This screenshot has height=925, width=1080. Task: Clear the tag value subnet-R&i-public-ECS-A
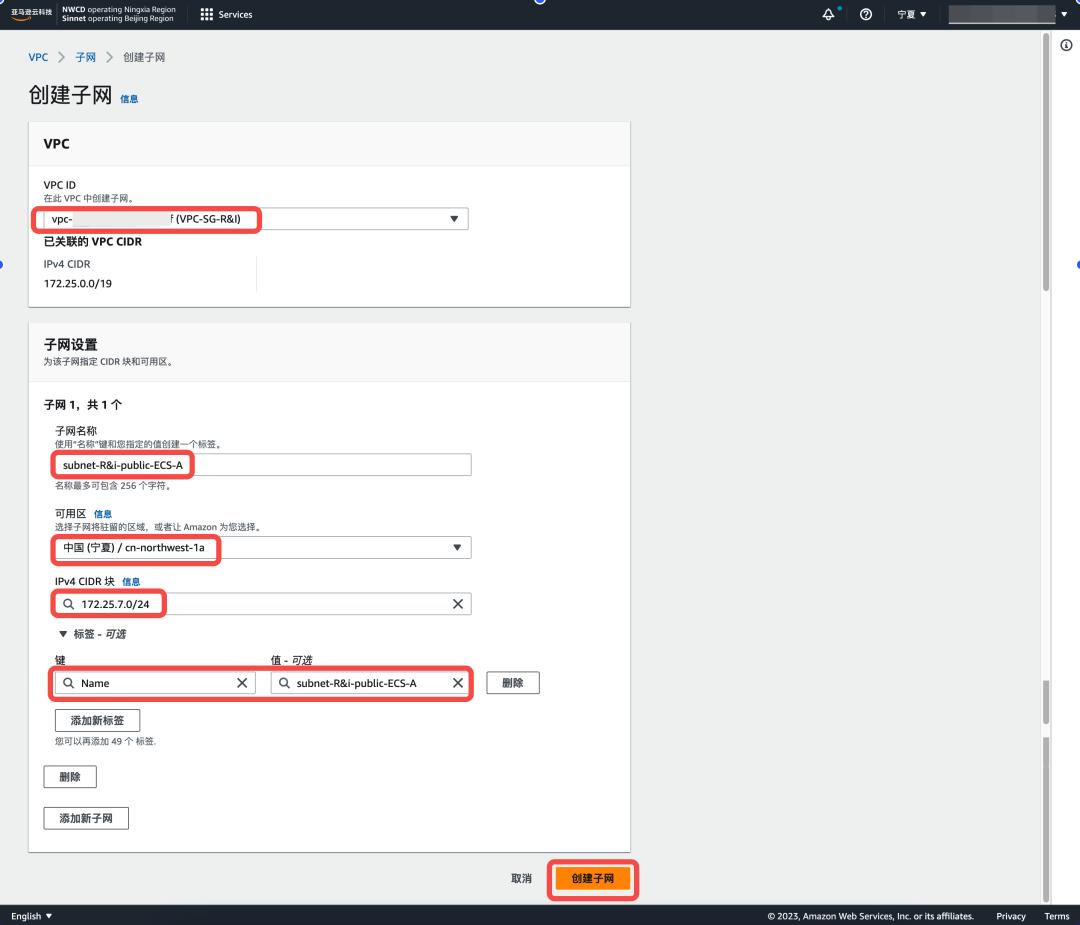click(x=457, y=683)
